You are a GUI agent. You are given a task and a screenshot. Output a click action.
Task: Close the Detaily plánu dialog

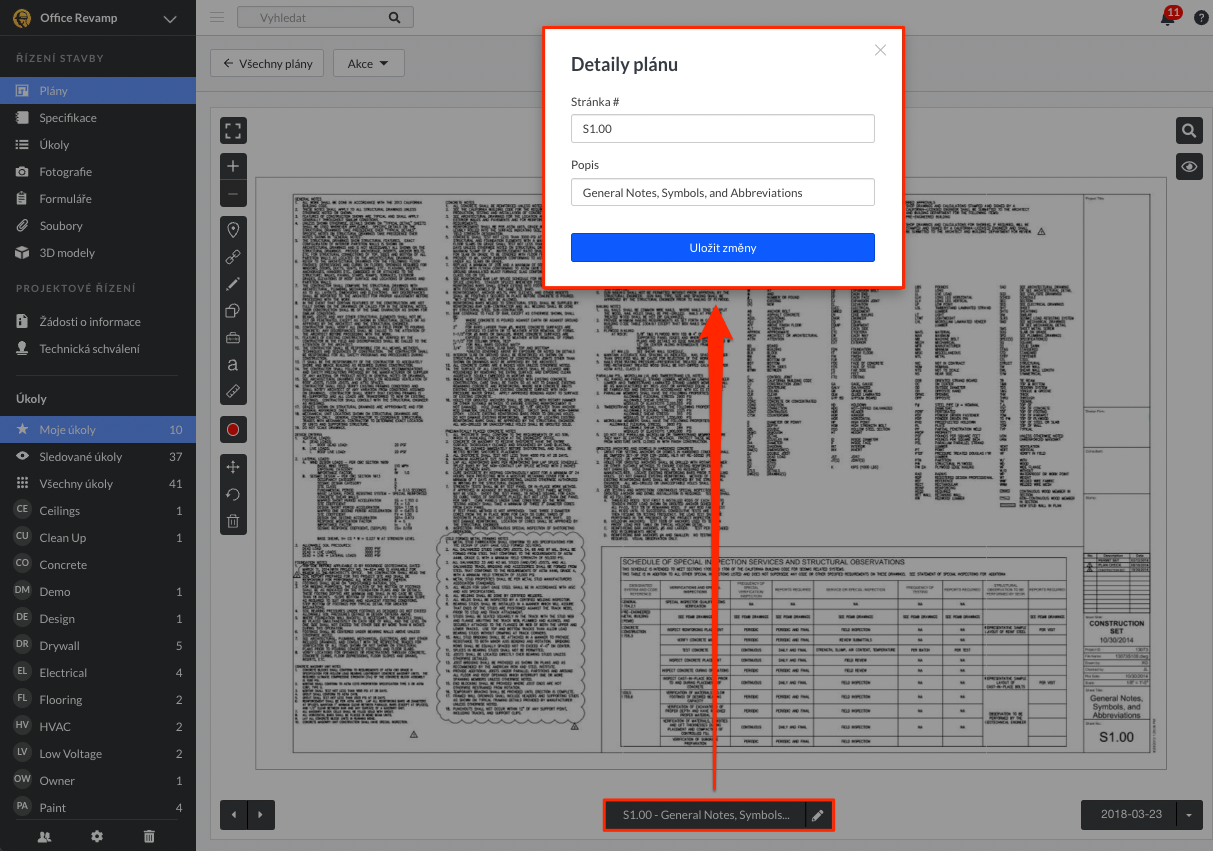tap(880, 50)
